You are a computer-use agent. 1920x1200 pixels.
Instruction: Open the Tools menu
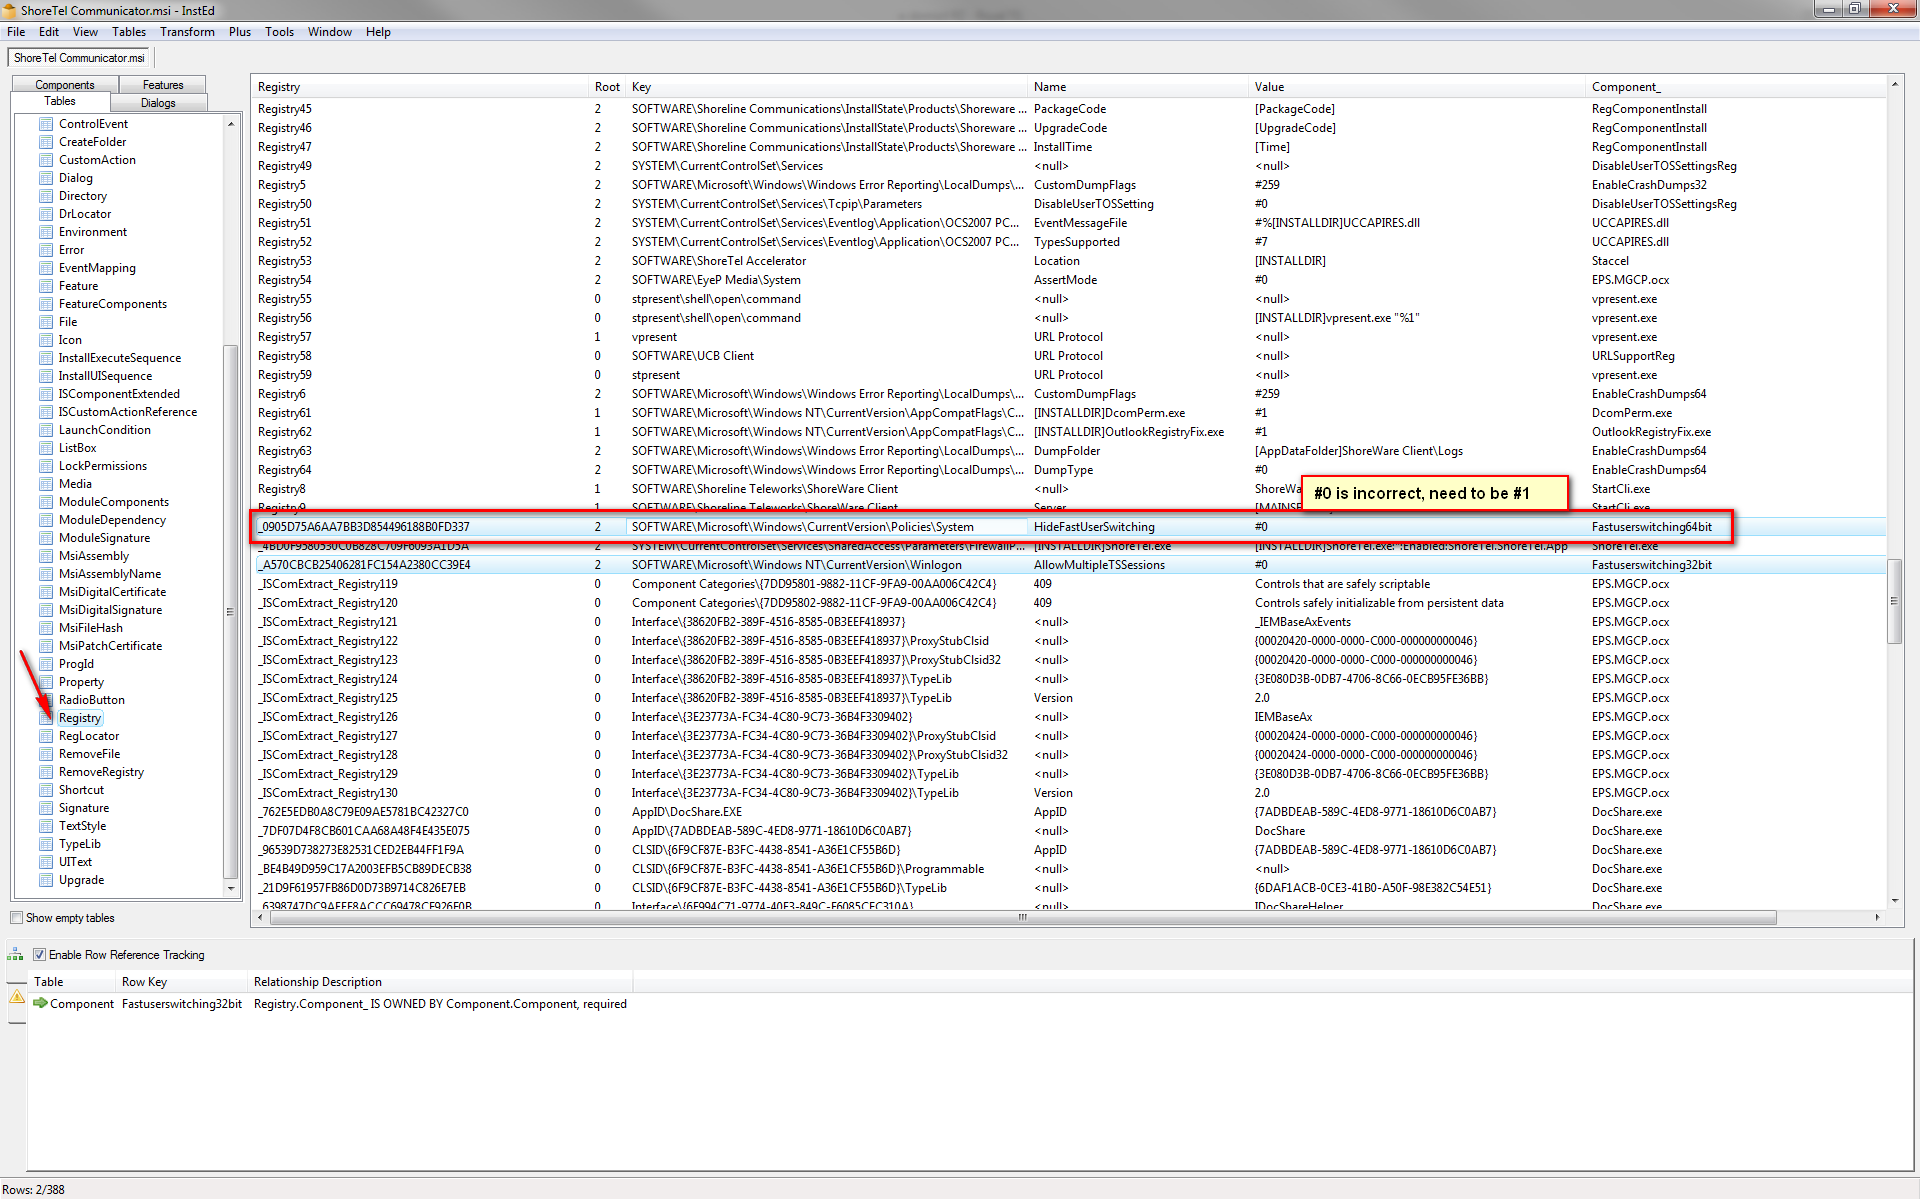279,32
